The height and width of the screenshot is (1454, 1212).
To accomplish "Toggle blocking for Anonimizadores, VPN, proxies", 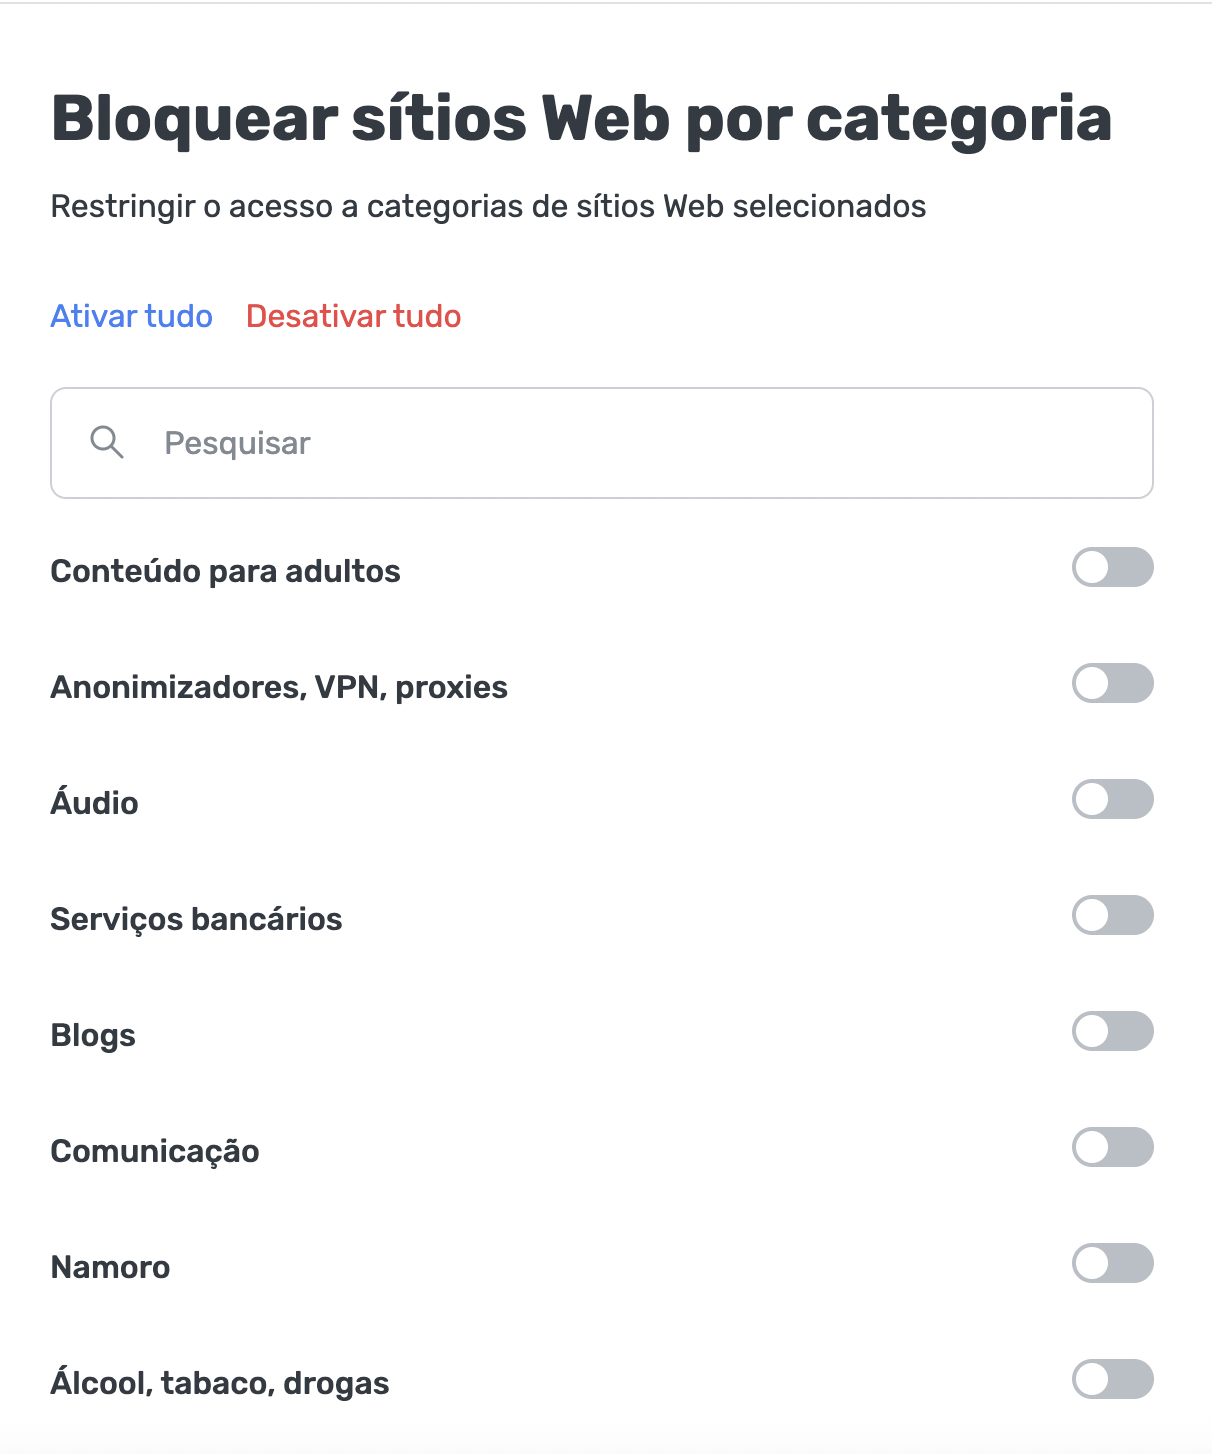I will 1112,683.
